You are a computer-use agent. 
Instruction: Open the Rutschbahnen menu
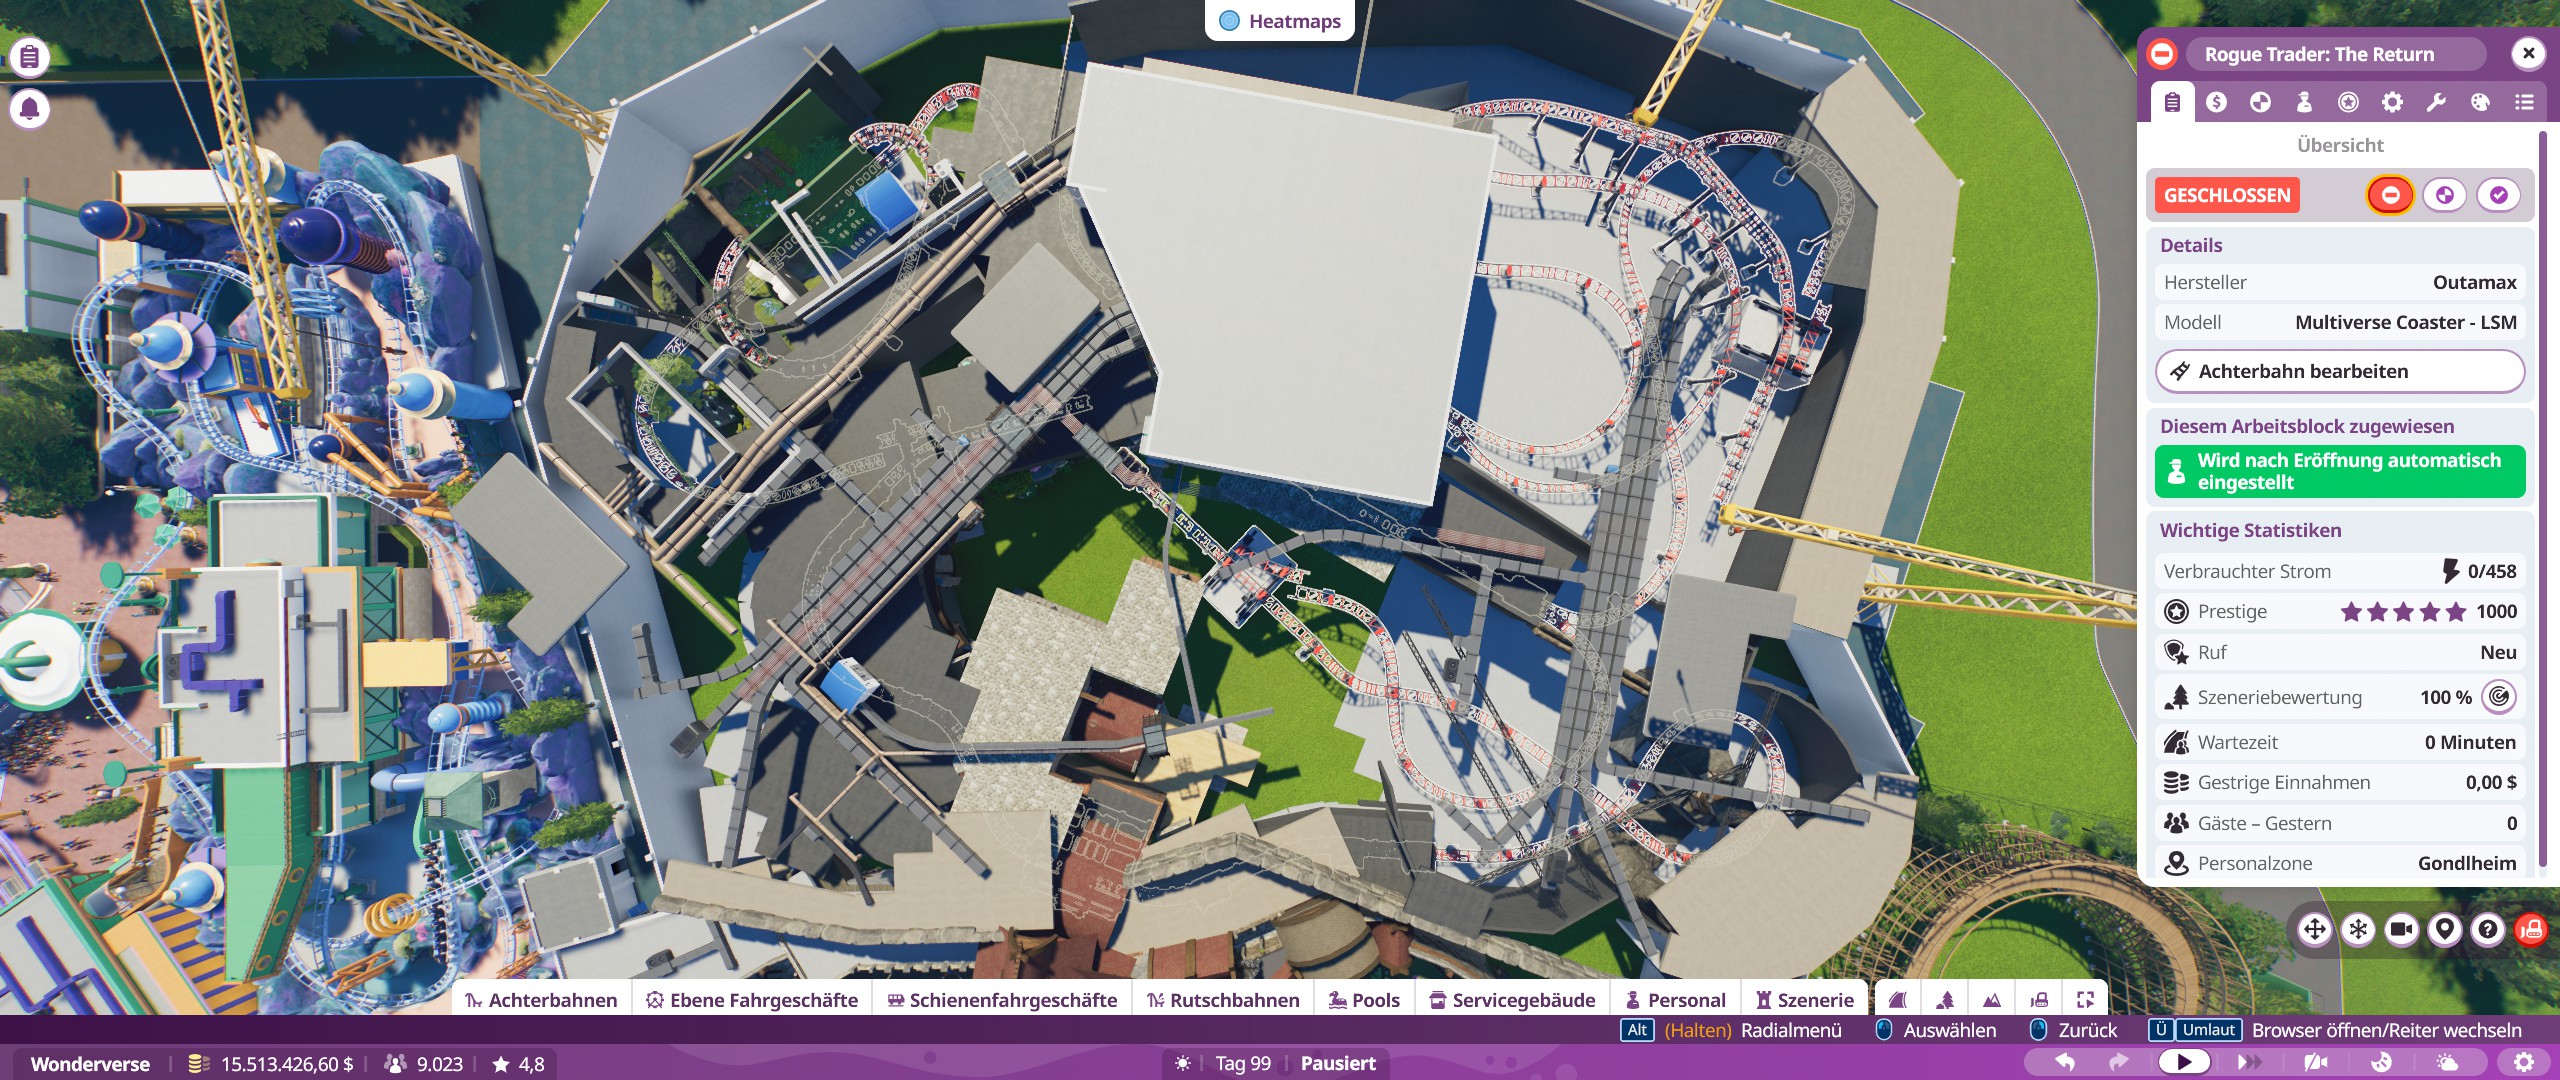[1223, 1000]
